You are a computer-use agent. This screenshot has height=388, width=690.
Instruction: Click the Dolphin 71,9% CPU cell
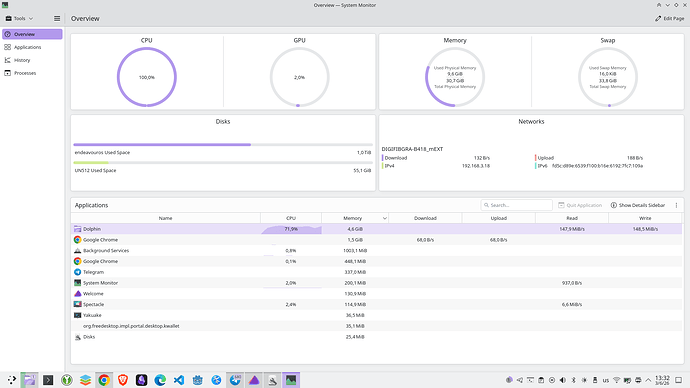(291, 229)
